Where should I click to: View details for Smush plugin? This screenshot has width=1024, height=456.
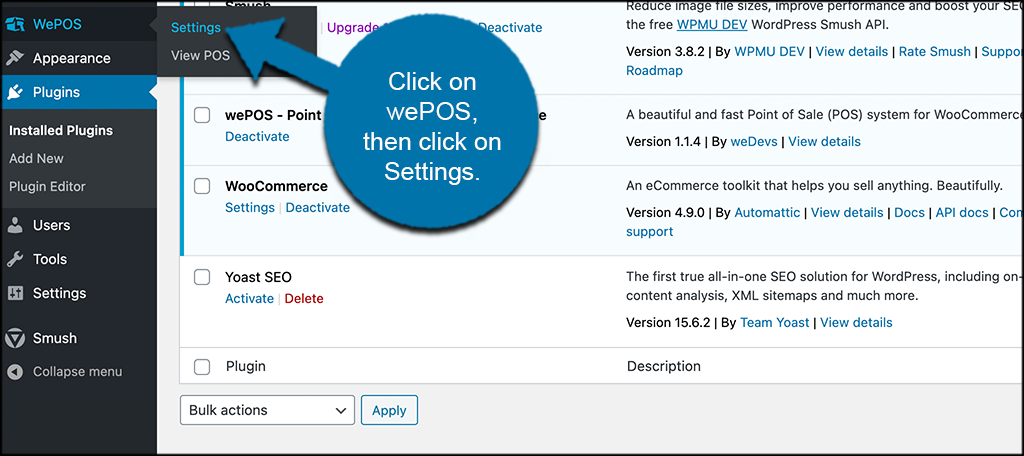click(x=852, y=51)
